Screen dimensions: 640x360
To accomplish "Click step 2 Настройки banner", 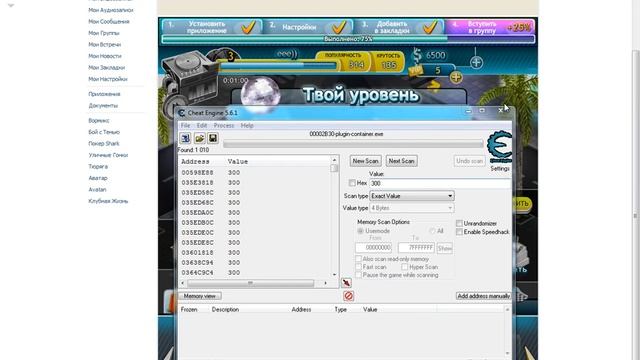I will click(x=307, y=27).
